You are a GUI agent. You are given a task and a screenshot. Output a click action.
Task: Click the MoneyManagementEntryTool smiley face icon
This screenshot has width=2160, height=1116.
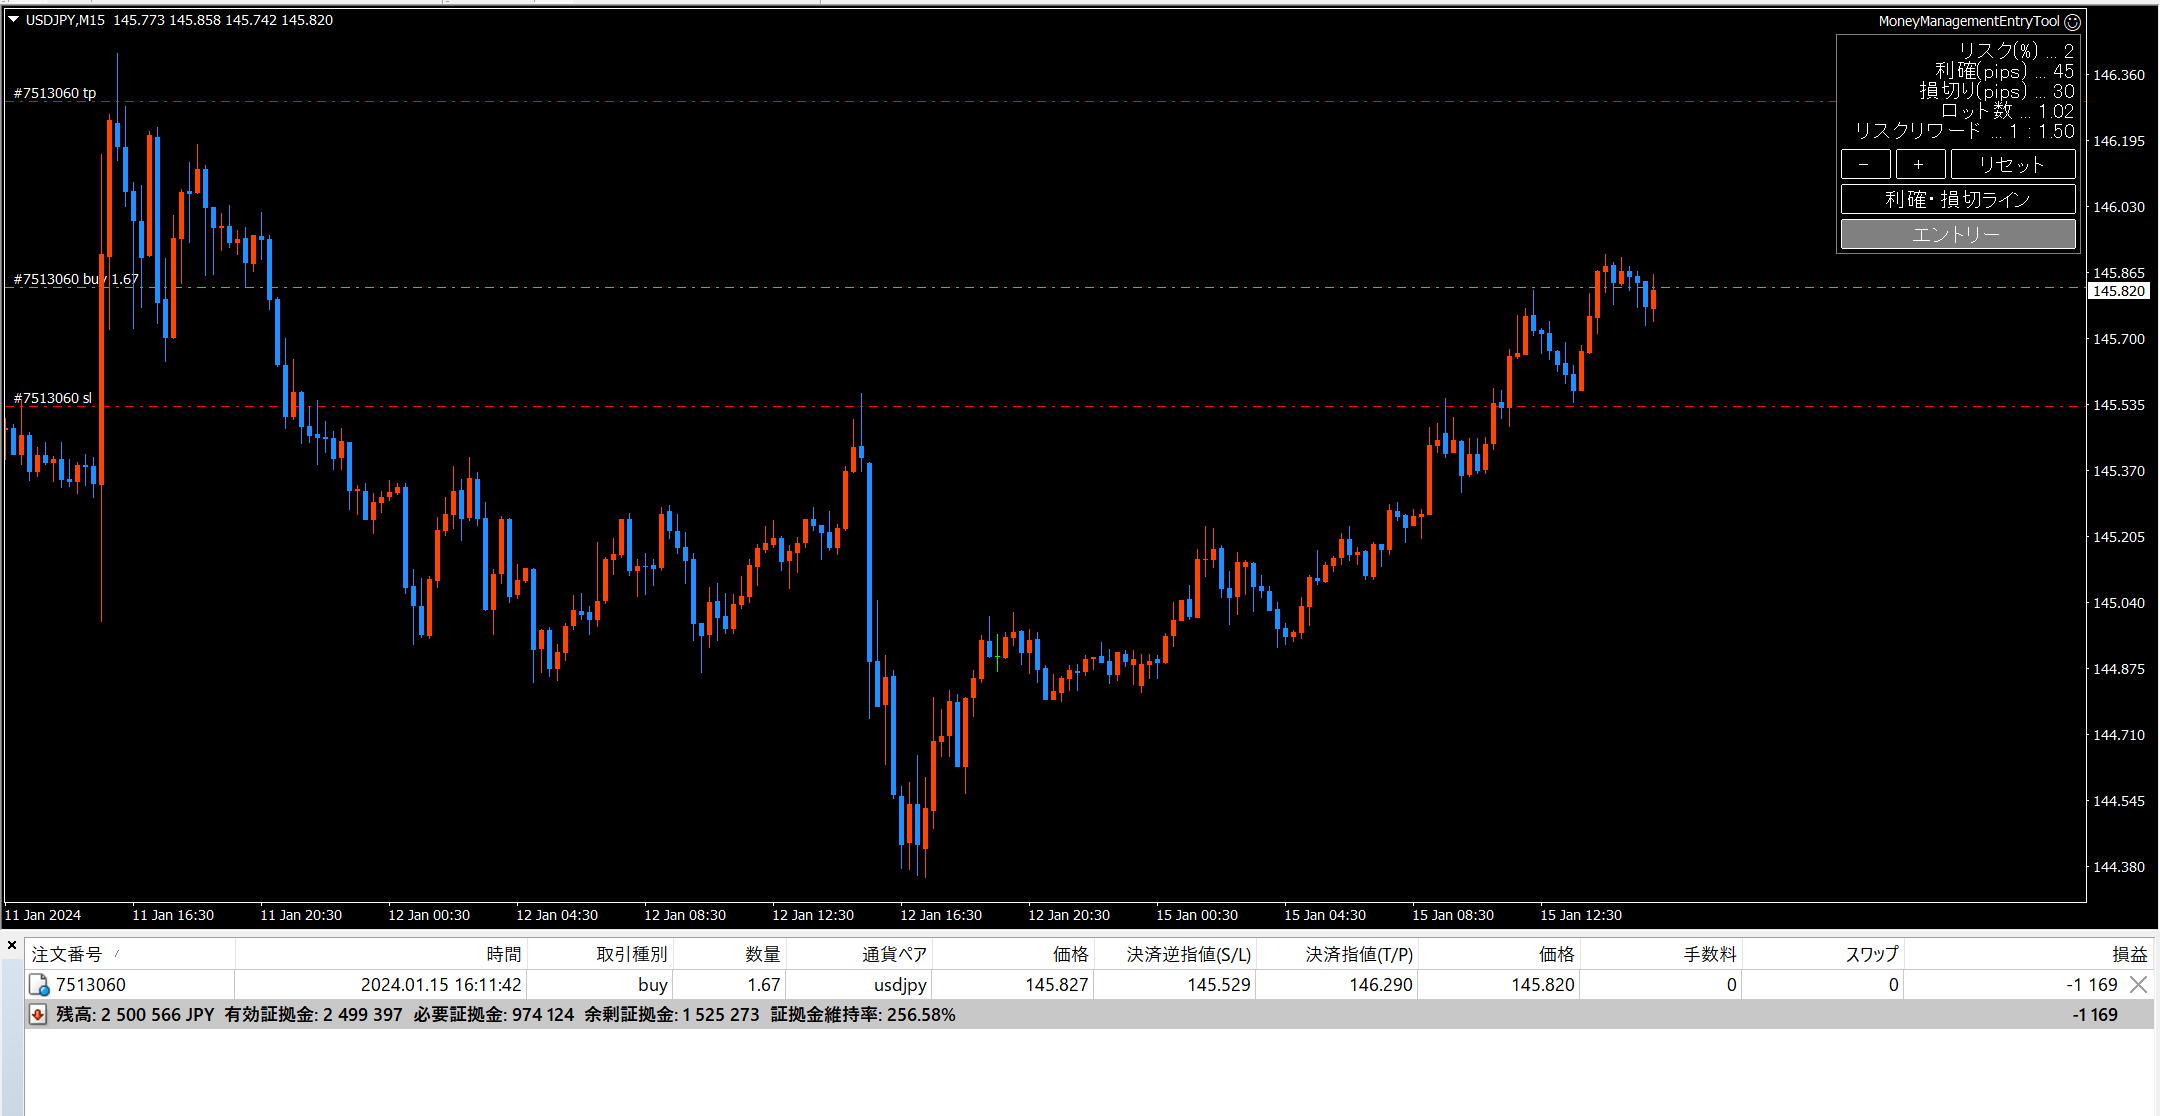coord(2072,22)
